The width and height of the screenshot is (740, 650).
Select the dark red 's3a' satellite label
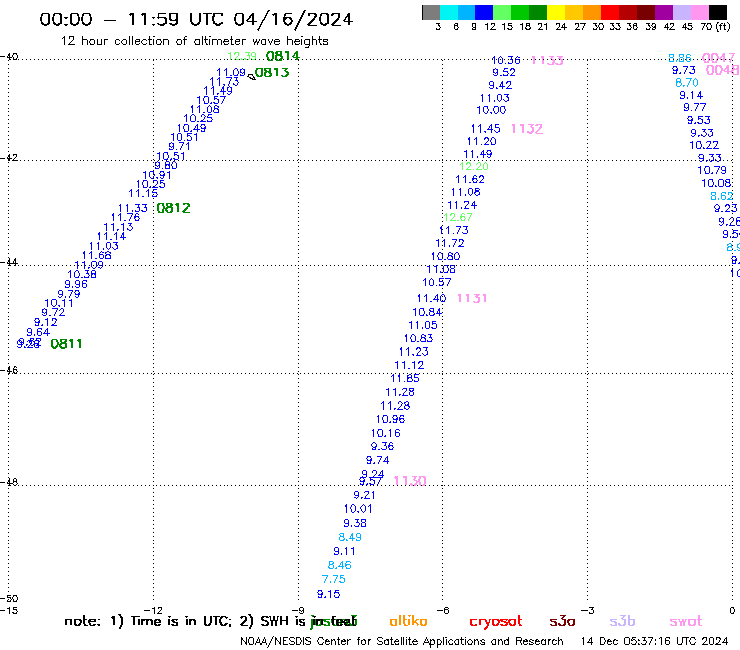click(x=562, y=622)
